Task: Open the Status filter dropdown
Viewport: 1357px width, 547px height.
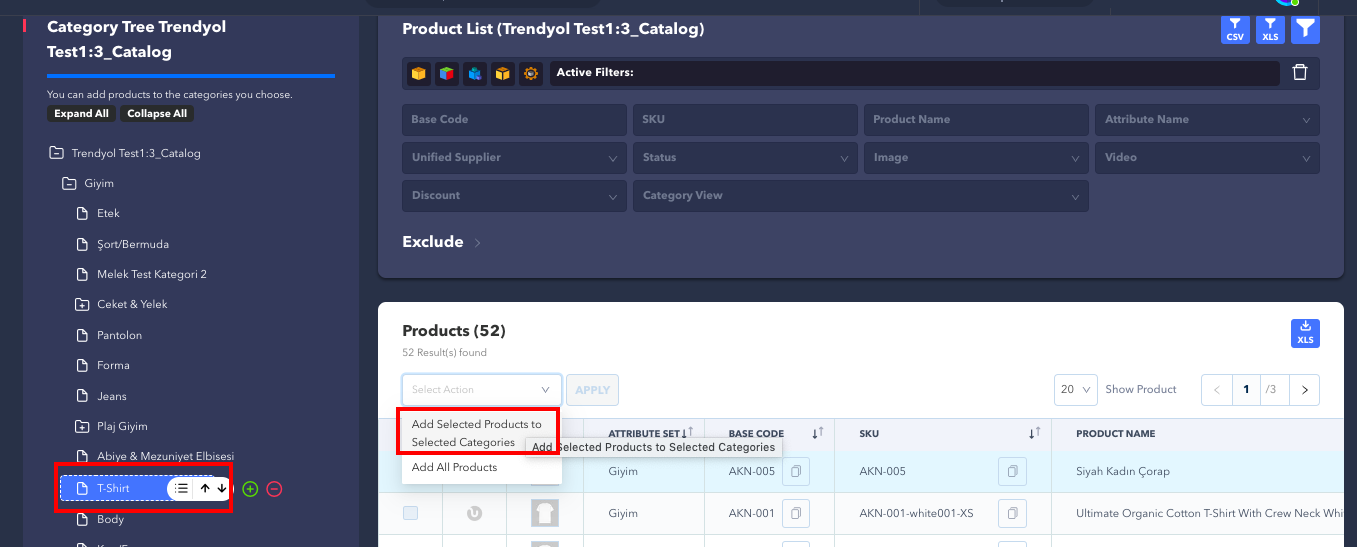Action: [x=745, y=157]
